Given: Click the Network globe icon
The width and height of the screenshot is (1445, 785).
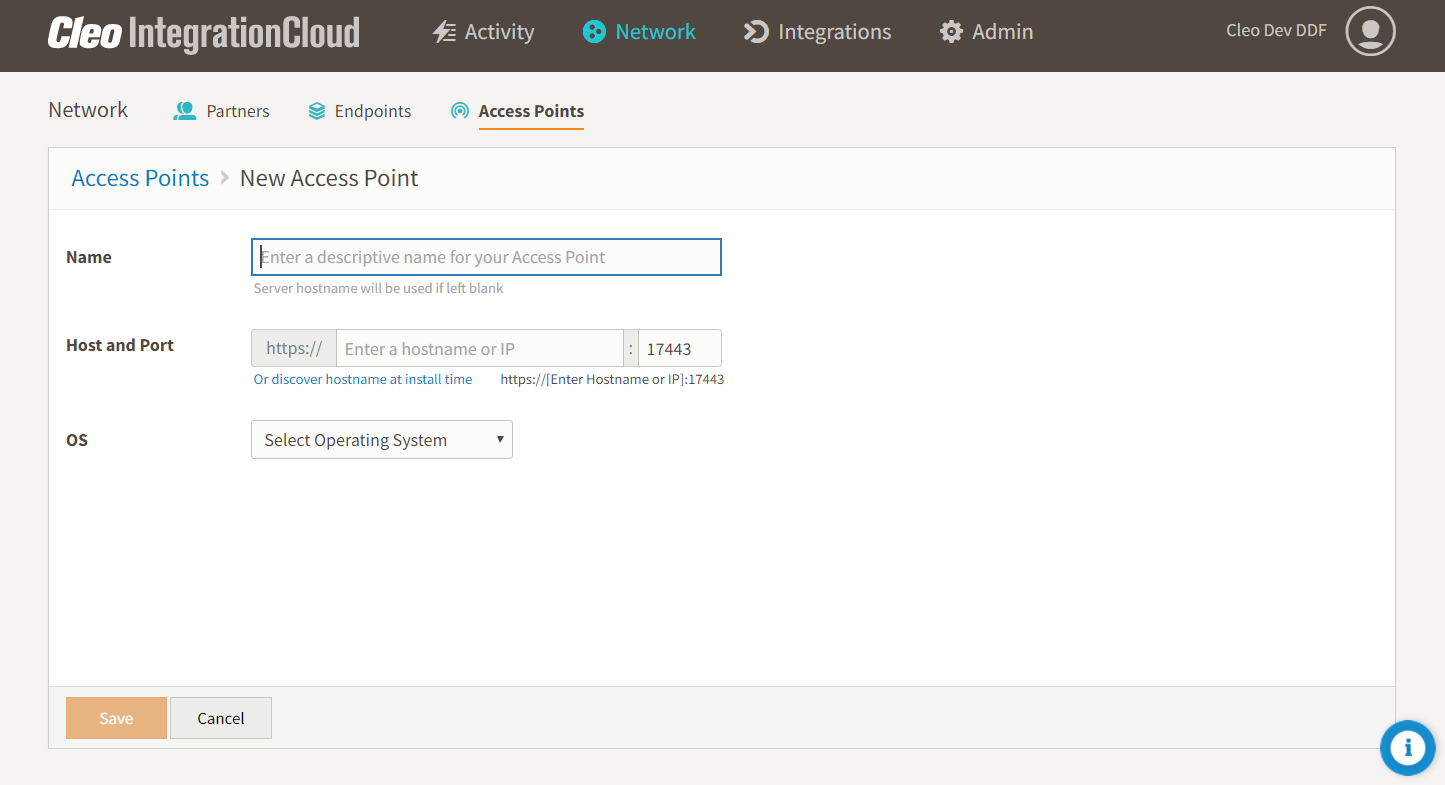Looking at the screenshot, I should [x=594, y=32].
